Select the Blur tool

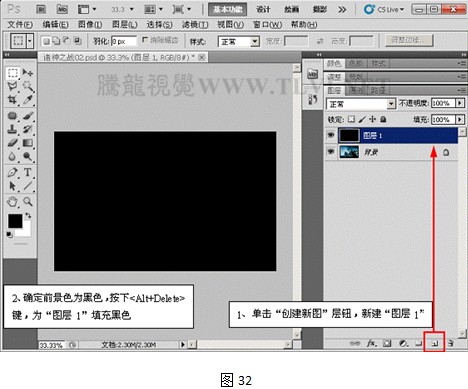13,156
